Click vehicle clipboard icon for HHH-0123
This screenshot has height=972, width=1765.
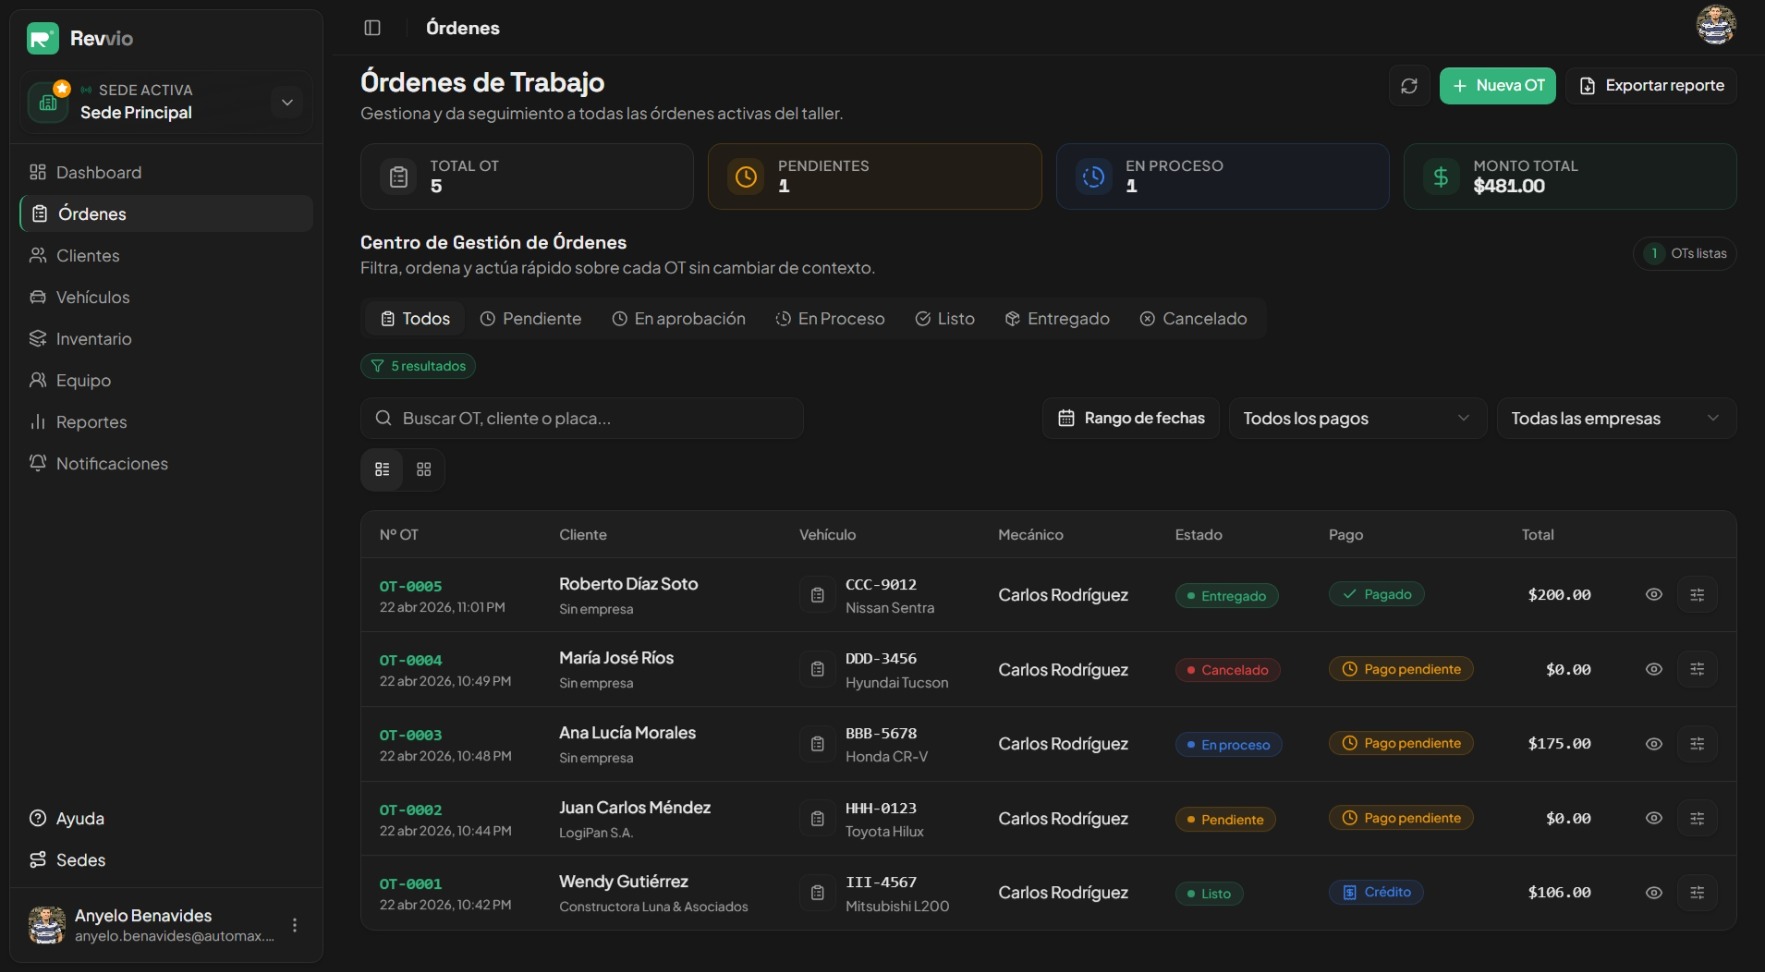point(817,818)
